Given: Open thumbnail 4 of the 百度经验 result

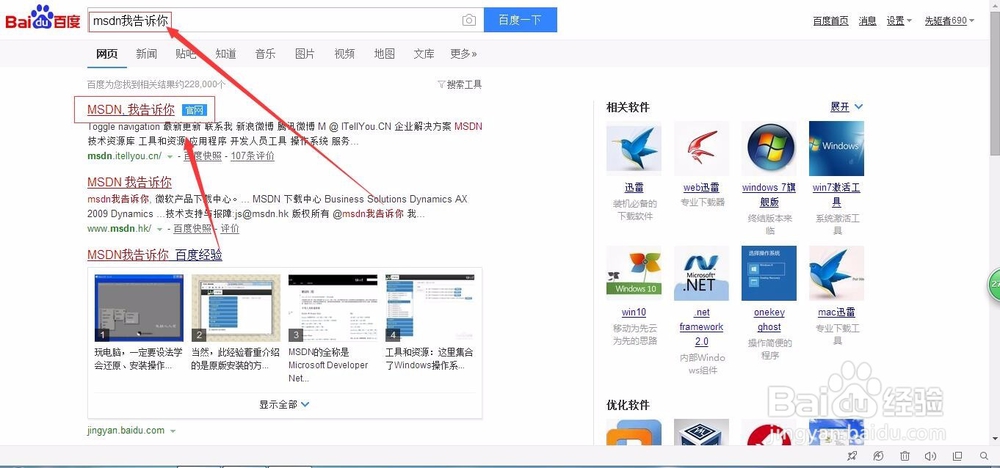Looking at the screenshot, I should click(430, 308).
